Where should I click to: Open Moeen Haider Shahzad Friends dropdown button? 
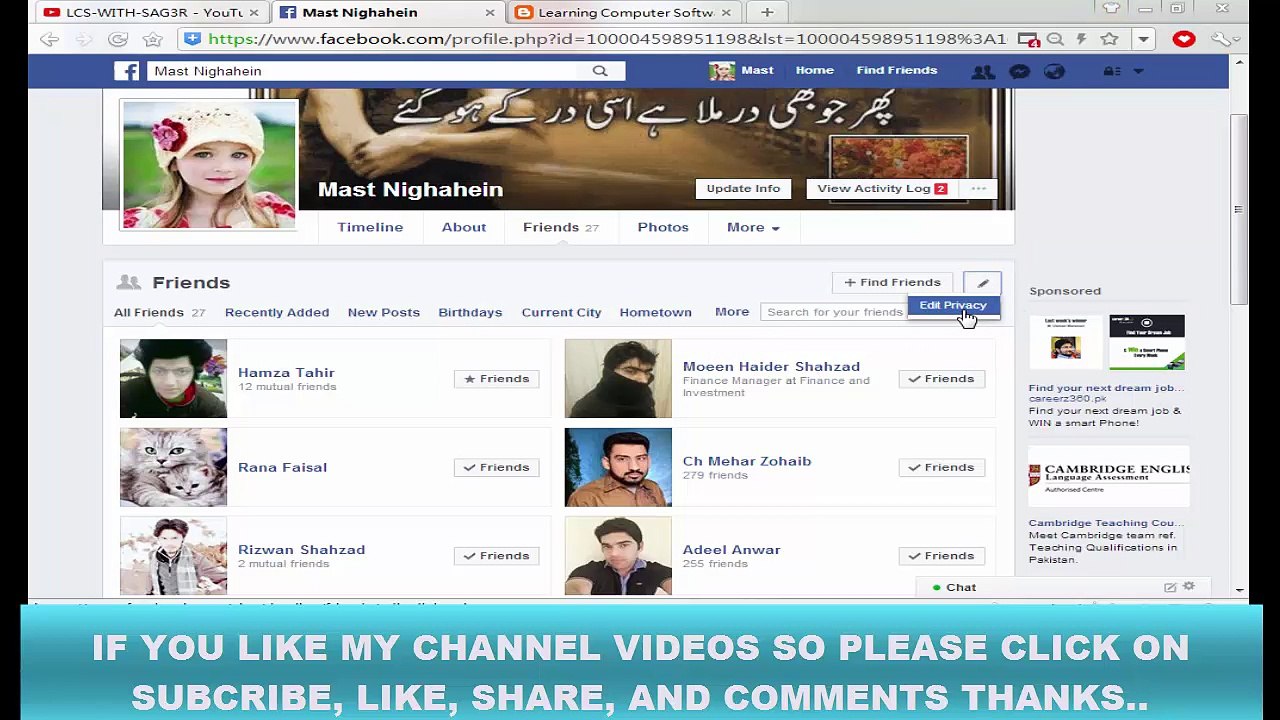point(942,379)
